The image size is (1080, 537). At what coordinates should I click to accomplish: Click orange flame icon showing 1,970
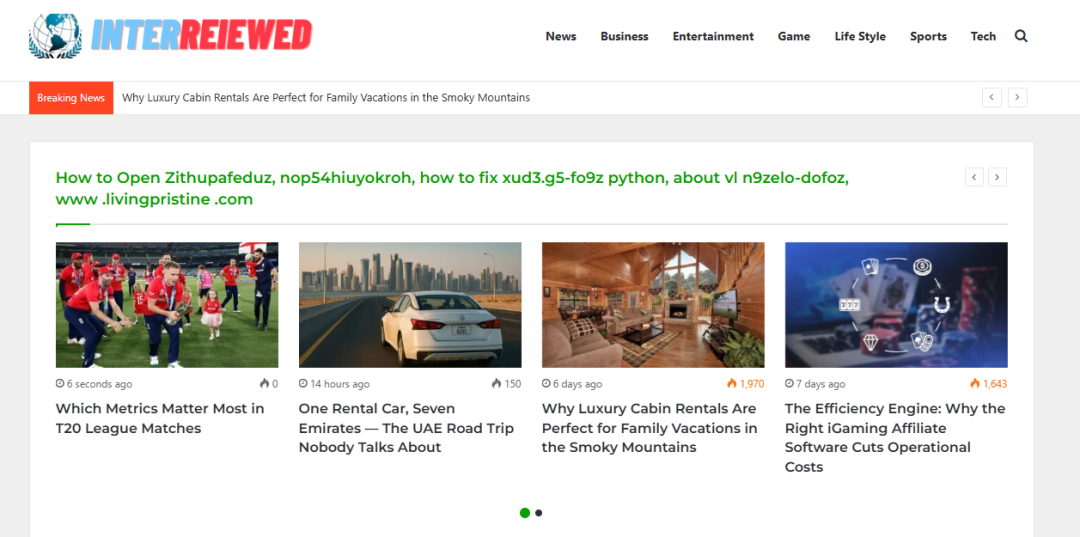[731, 384]
